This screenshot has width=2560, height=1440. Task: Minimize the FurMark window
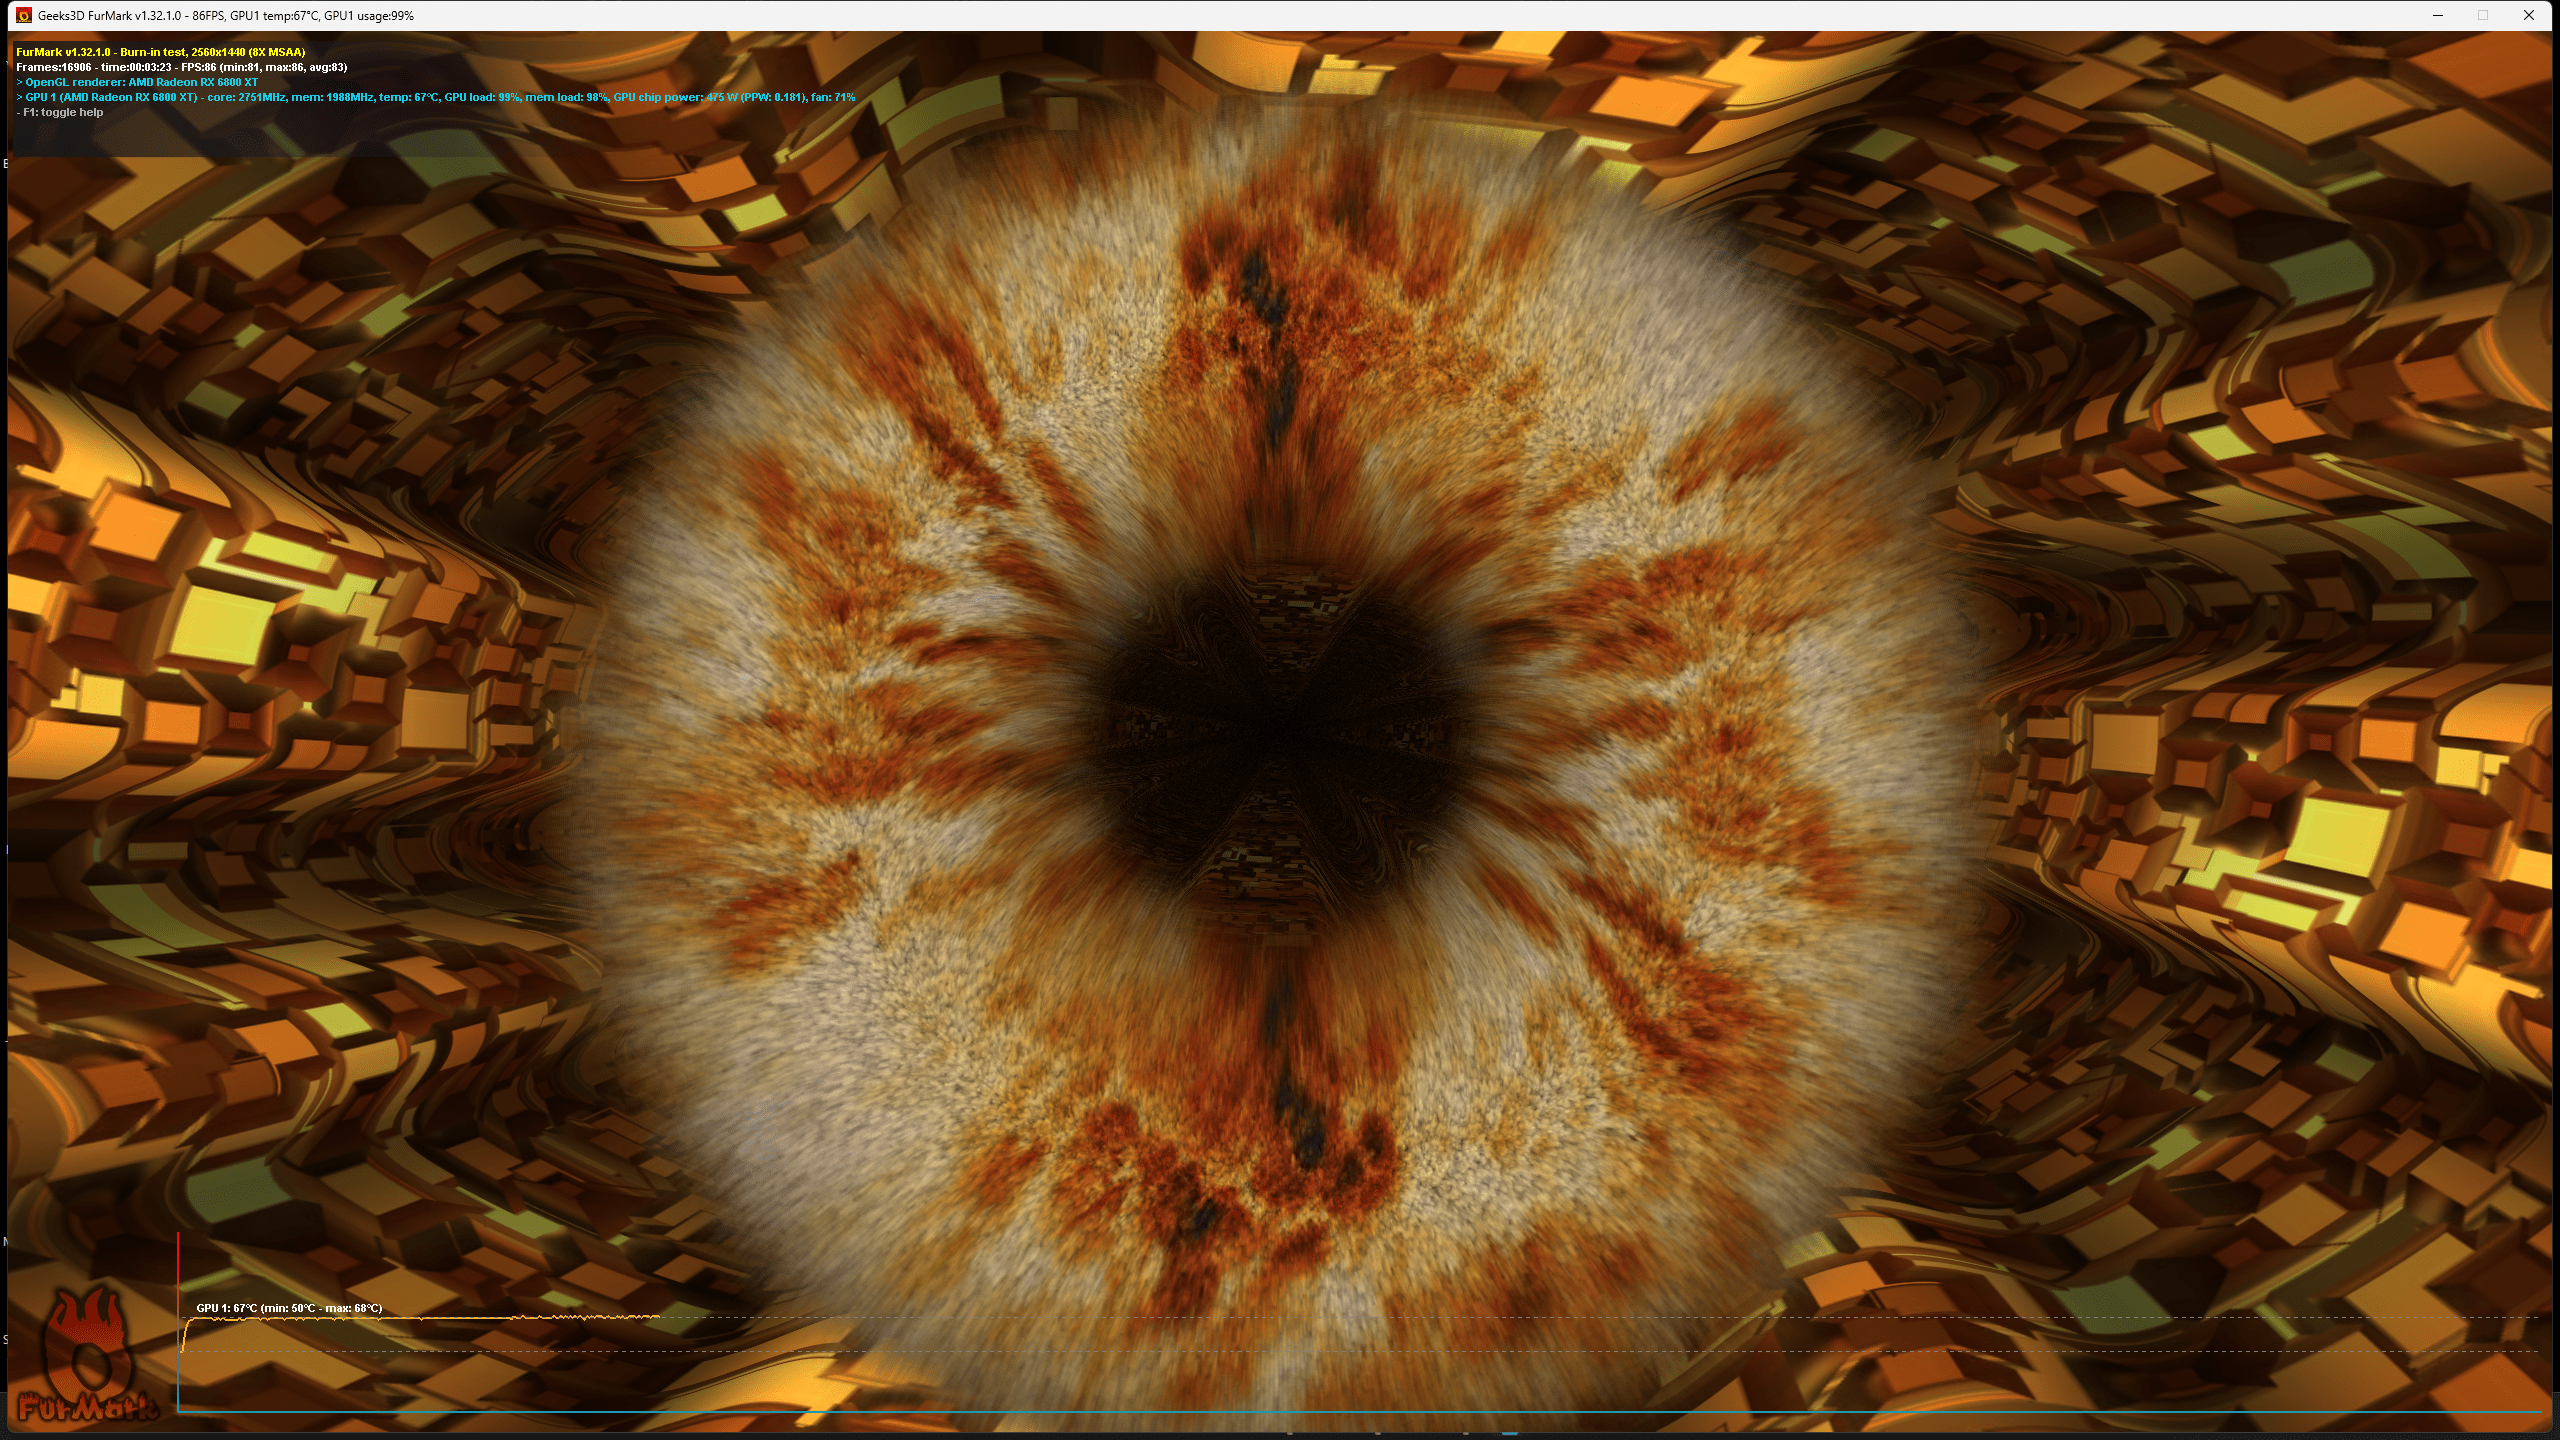point(2437,15)
